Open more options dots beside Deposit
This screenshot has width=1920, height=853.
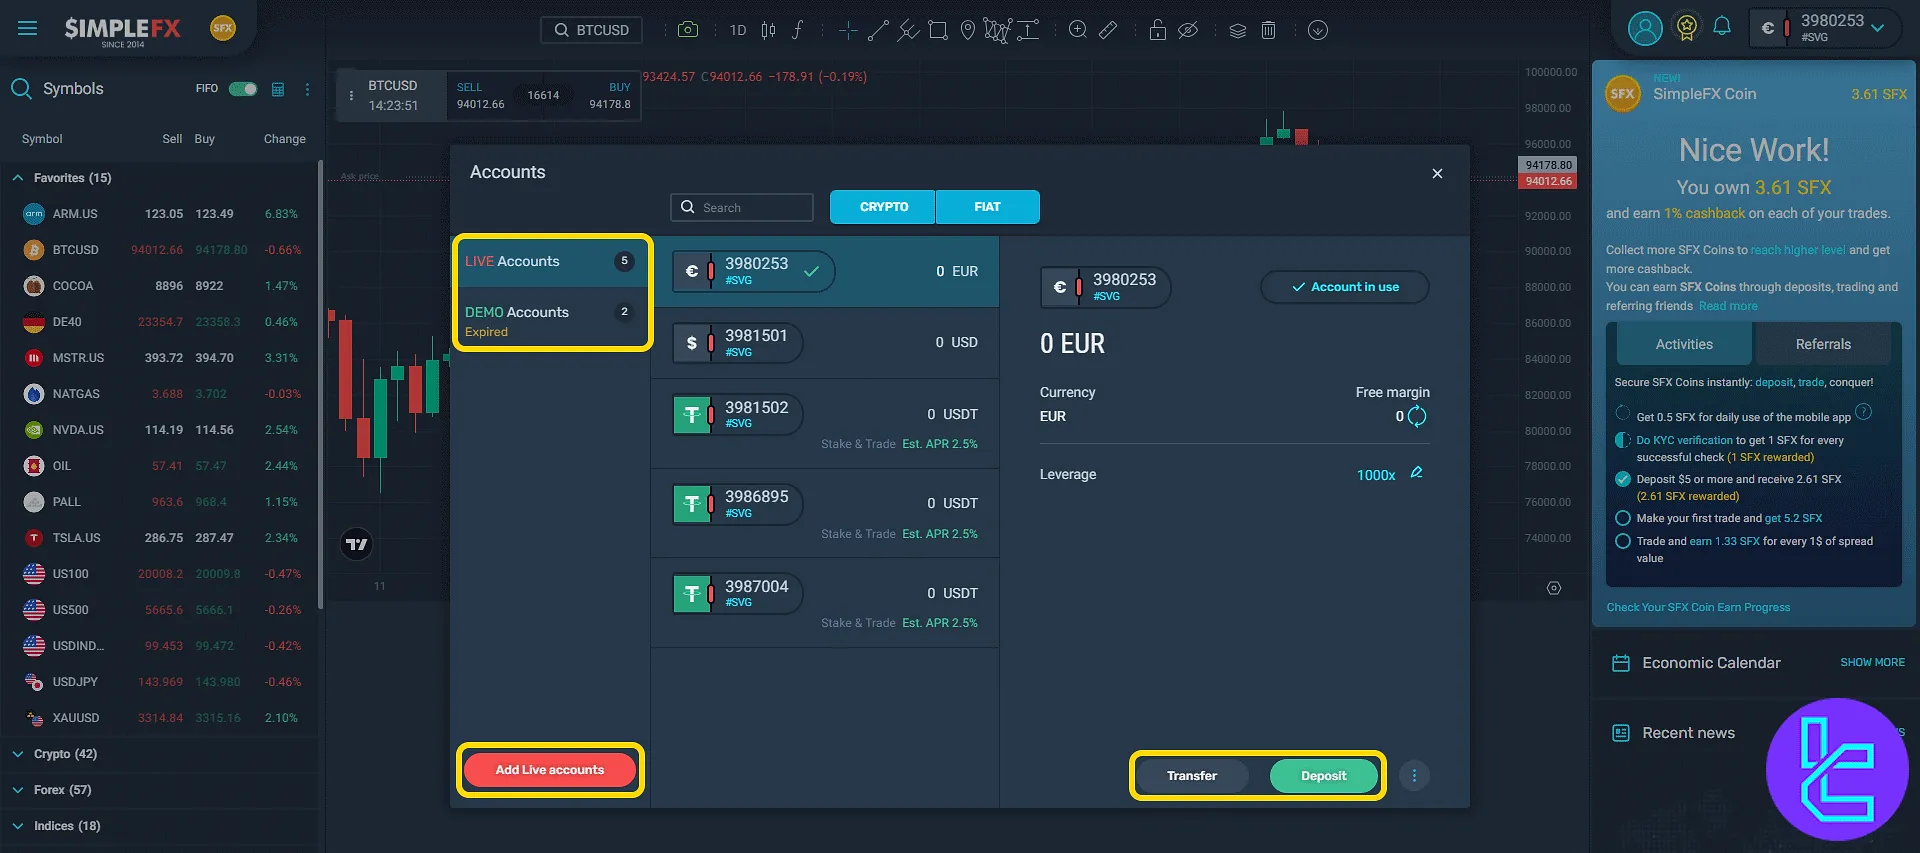pos(1414,775)
